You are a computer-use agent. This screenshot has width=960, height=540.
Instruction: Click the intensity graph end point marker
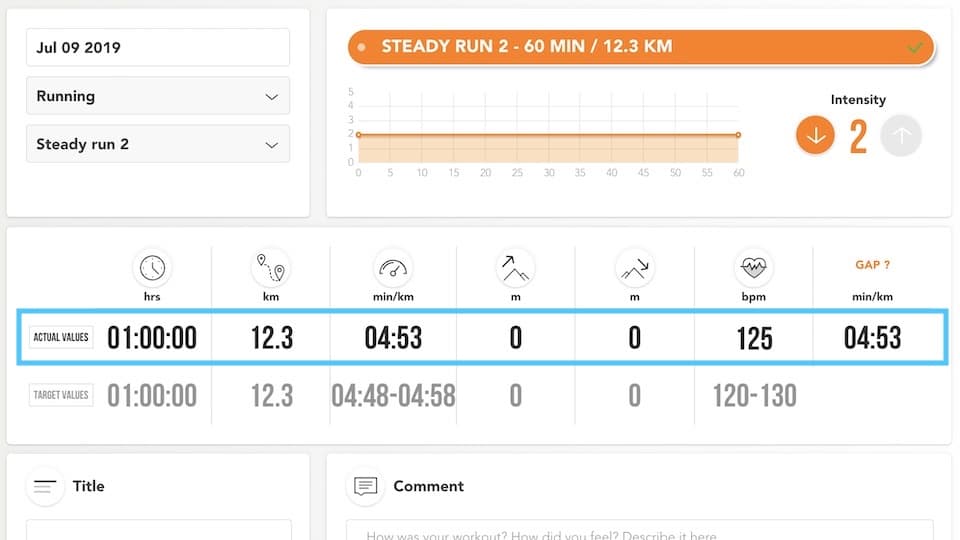pos(738,135)
